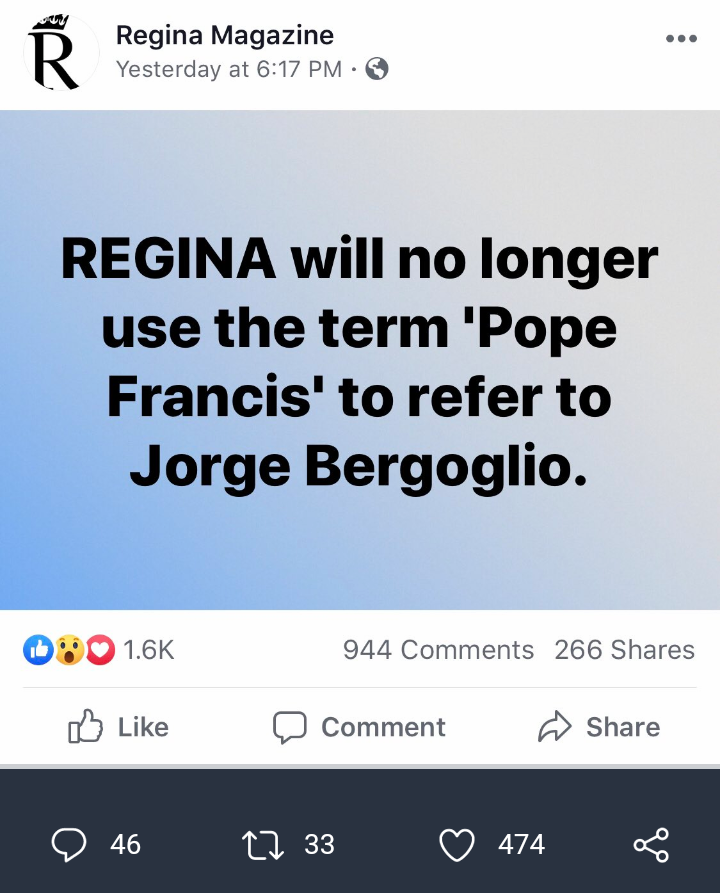View the 1.6K reactions list
Screen dimensions: 720x893
149,650
